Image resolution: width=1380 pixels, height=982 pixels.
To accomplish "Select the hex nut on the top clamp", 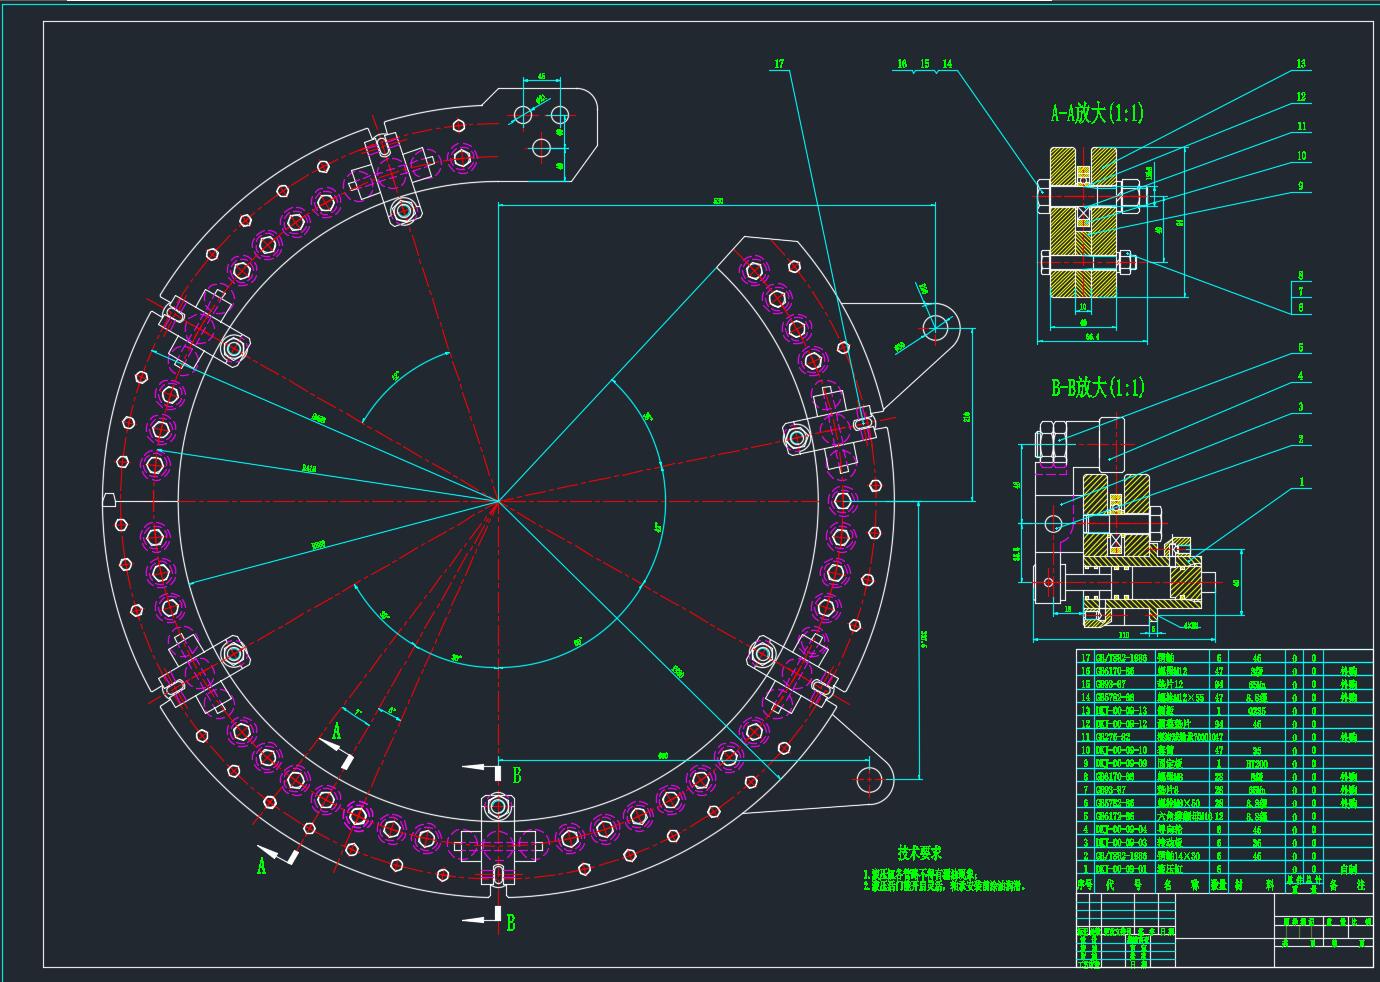I will pos(403,211).
